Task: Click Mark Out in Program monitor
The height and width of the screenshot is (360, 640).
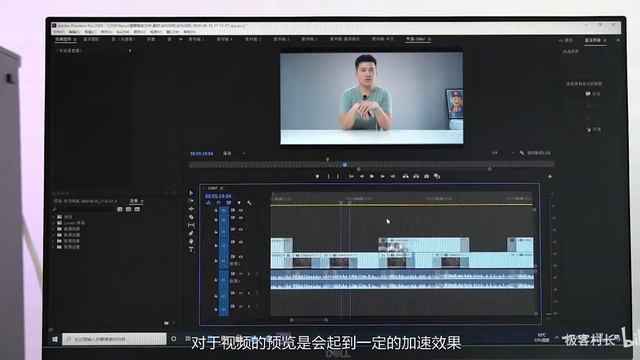Action: point(338,176)
